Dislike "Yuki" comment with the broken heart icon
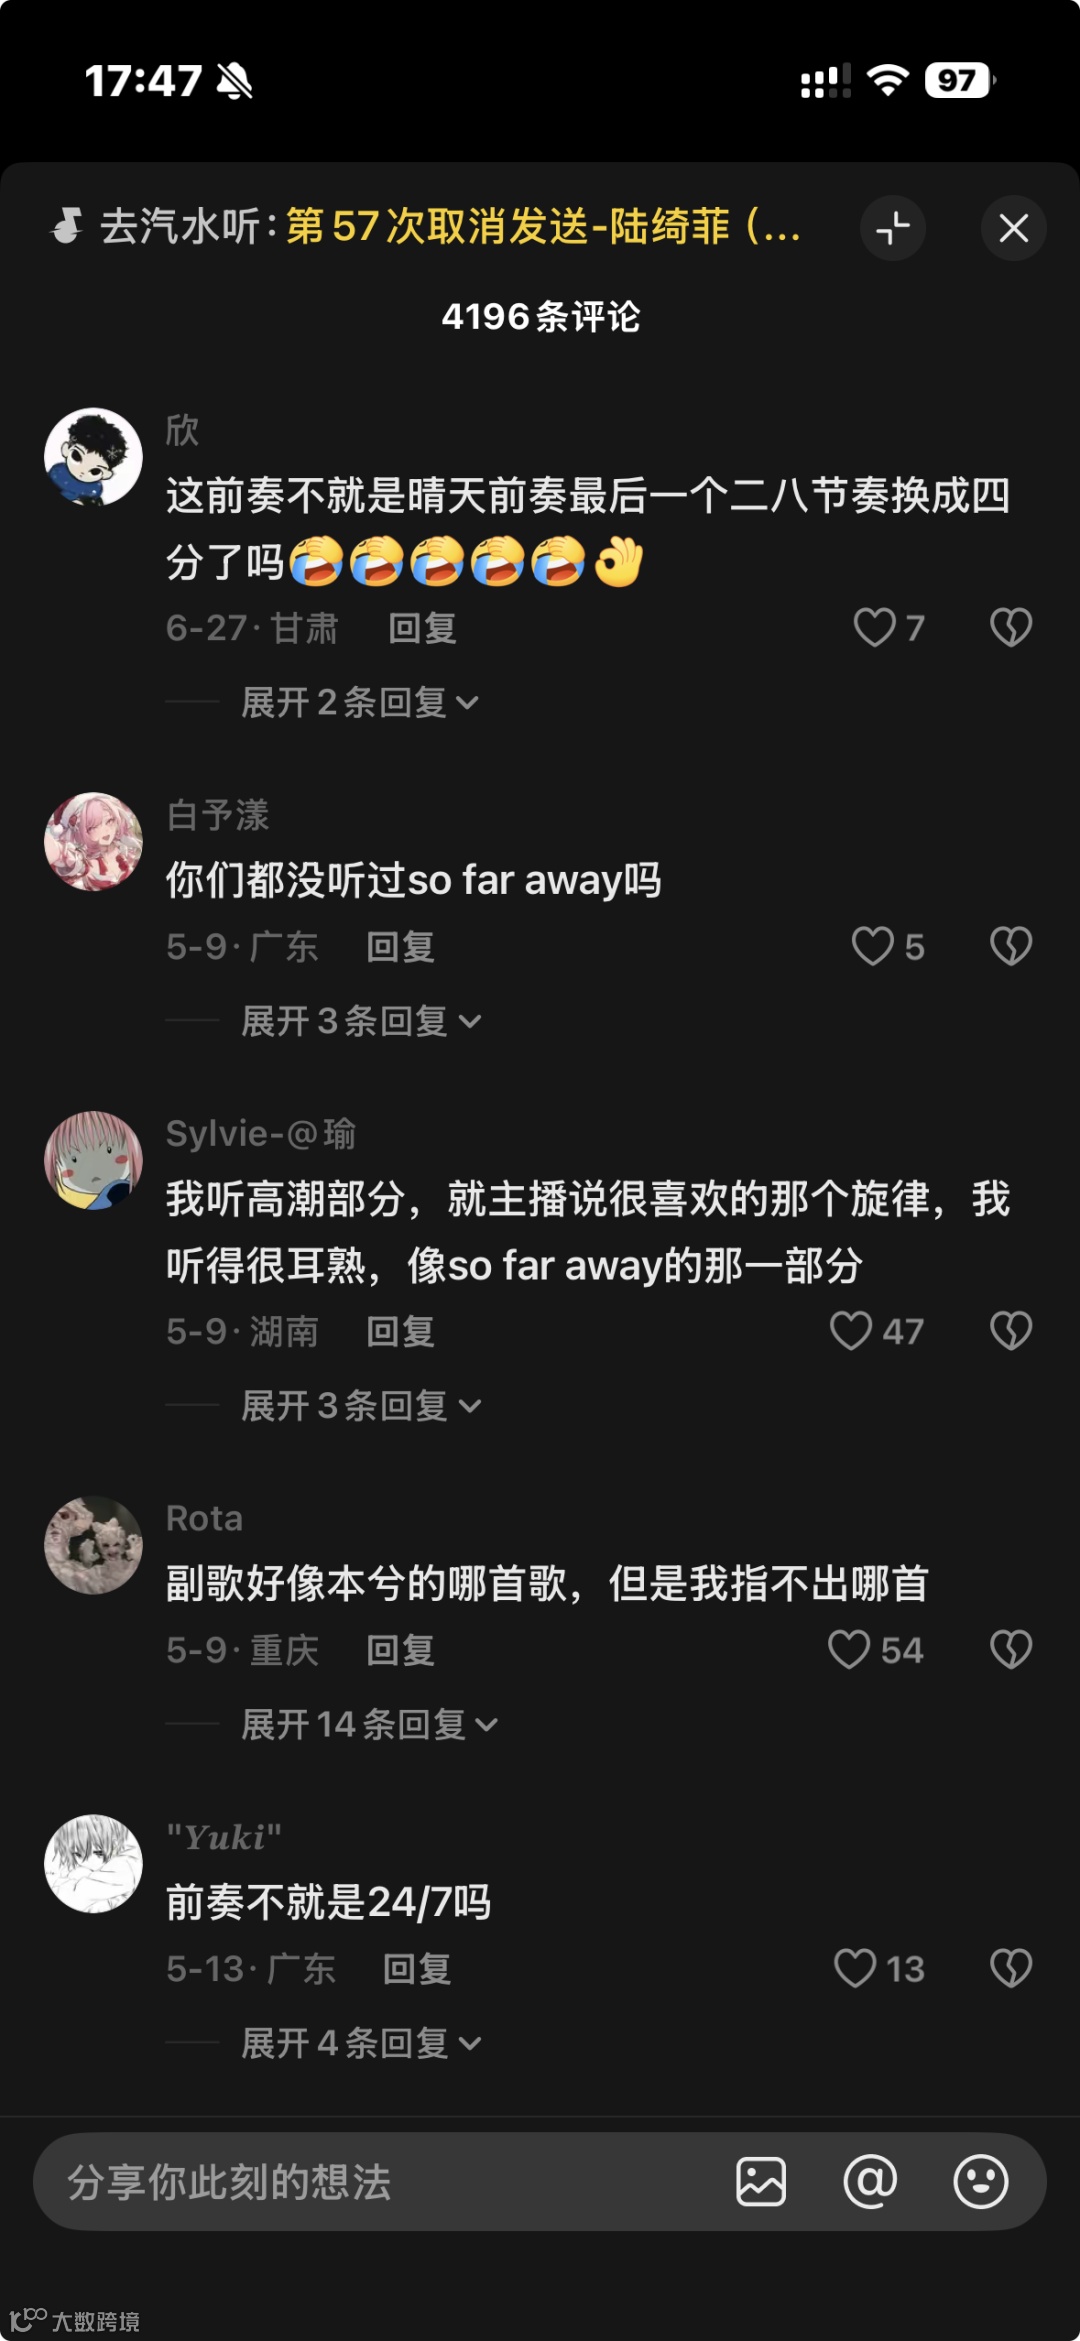 pyautogui.click(x=1011, y=1968)
